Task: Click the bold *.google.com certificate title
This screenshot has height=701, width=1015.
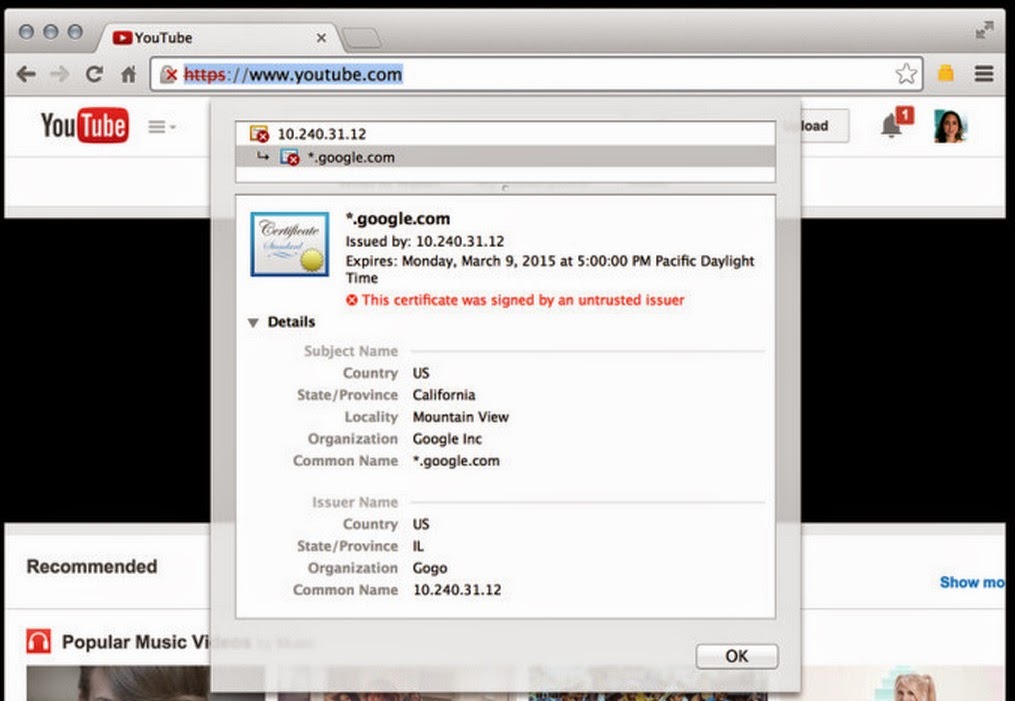Action: coord(397,219)
